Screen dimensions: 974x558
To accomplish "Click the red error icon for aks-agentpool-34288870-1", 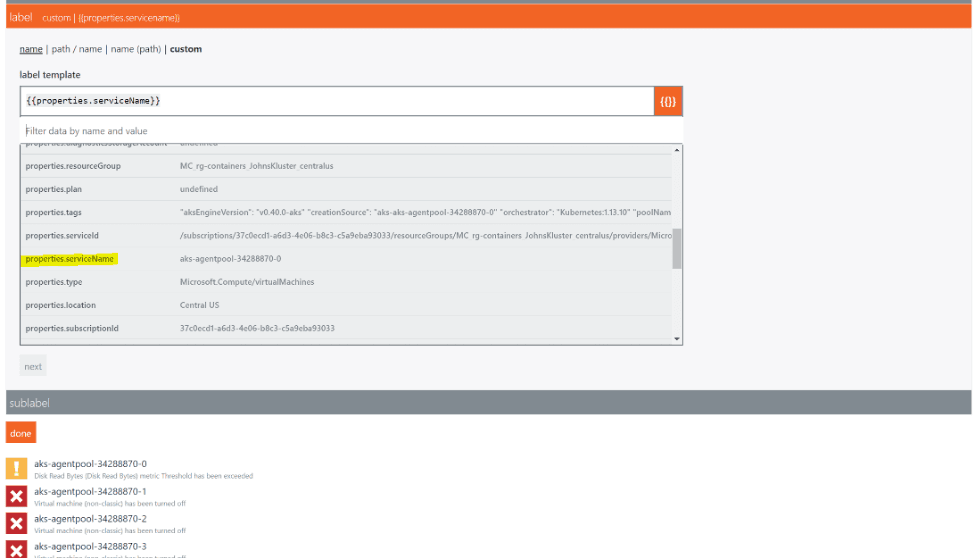I will pyautogui.click(x=17, y=496).
